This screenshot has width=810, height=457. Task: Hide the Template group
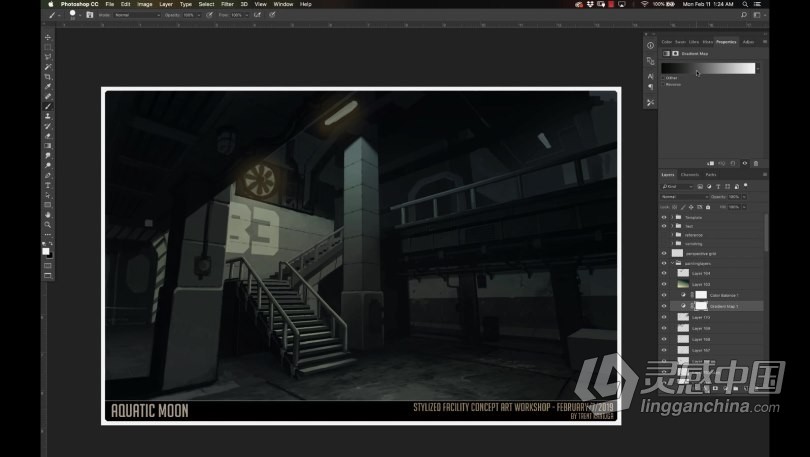tap(664, 217)
